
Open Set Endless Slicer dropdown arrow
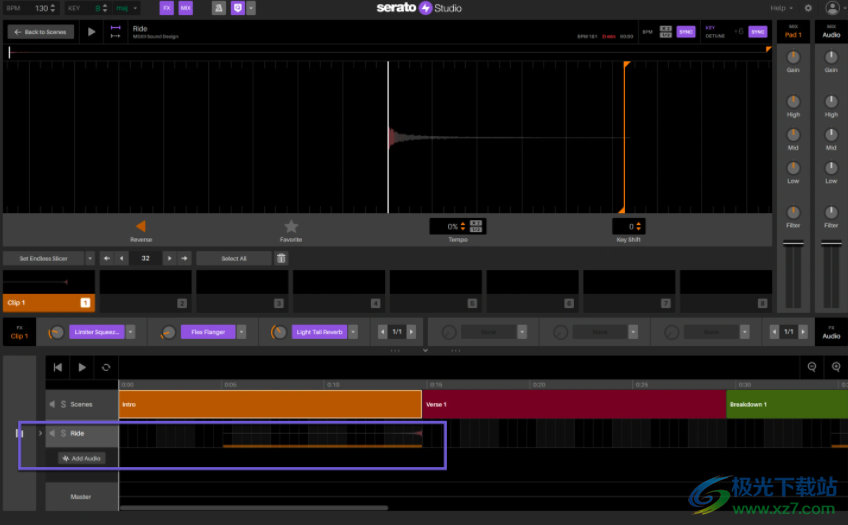click(x=90, y=258)
